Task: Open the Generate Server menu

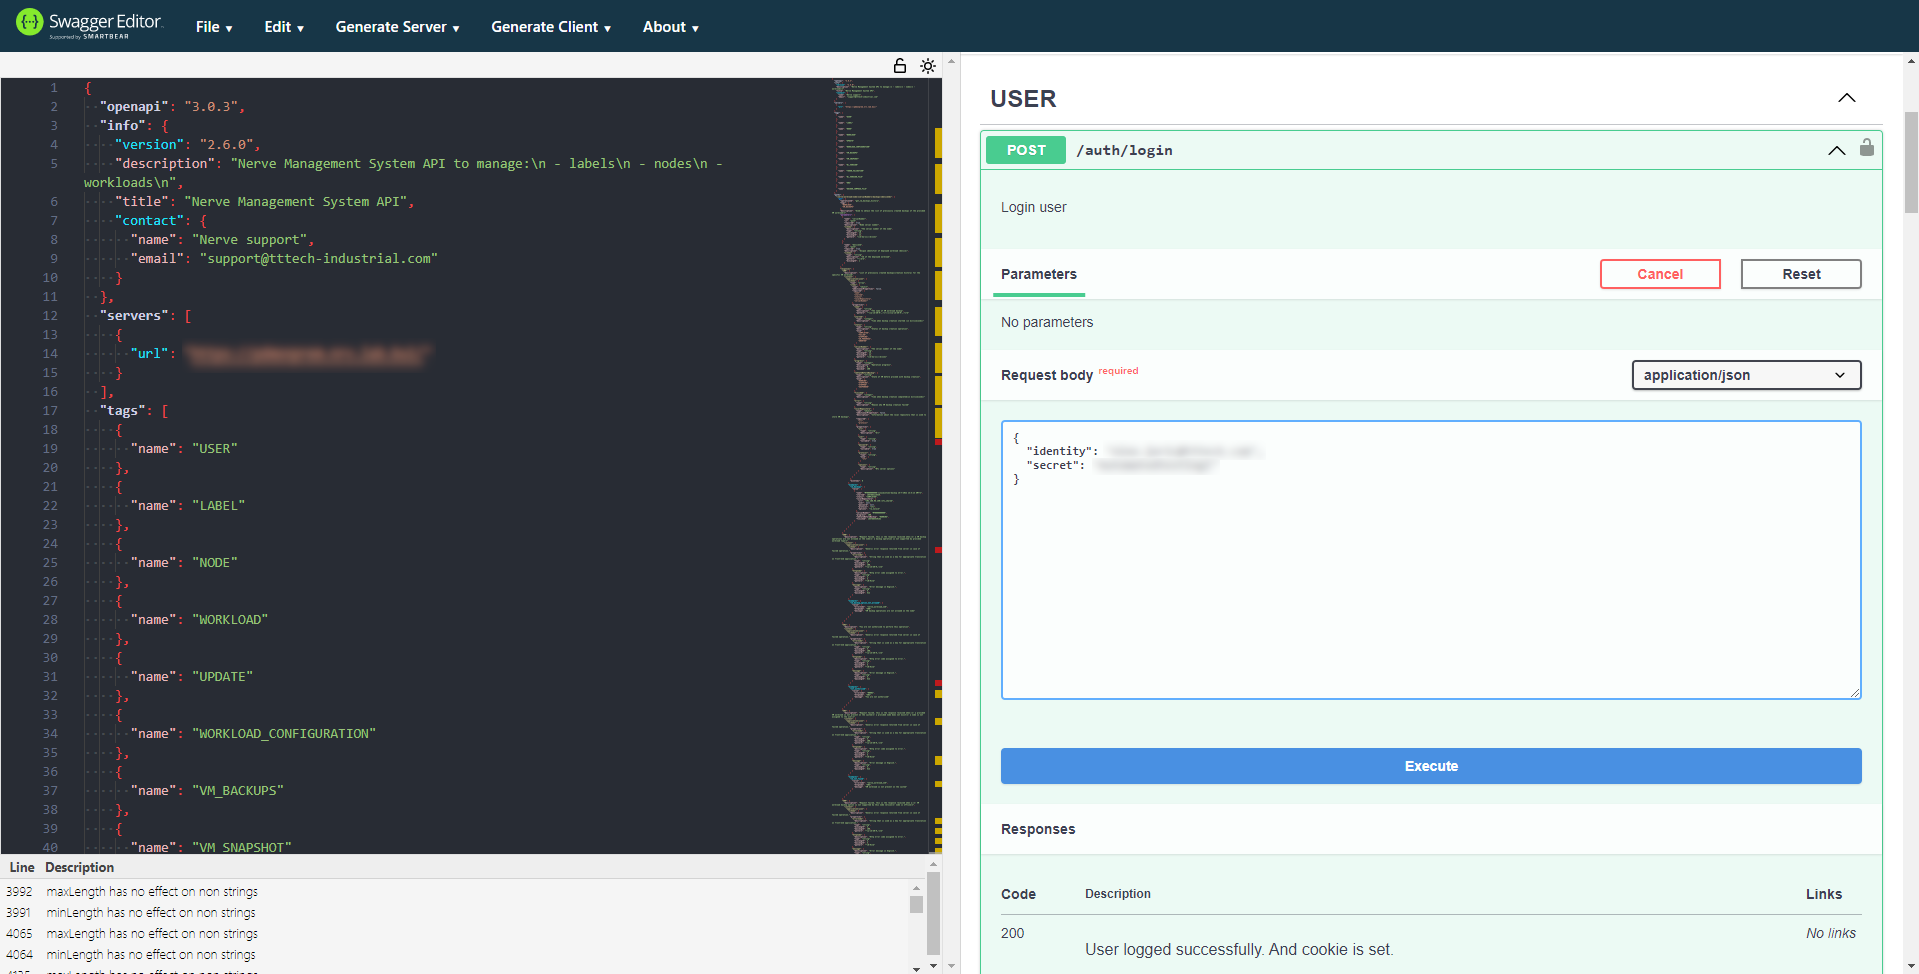Action: pos(397,27)
